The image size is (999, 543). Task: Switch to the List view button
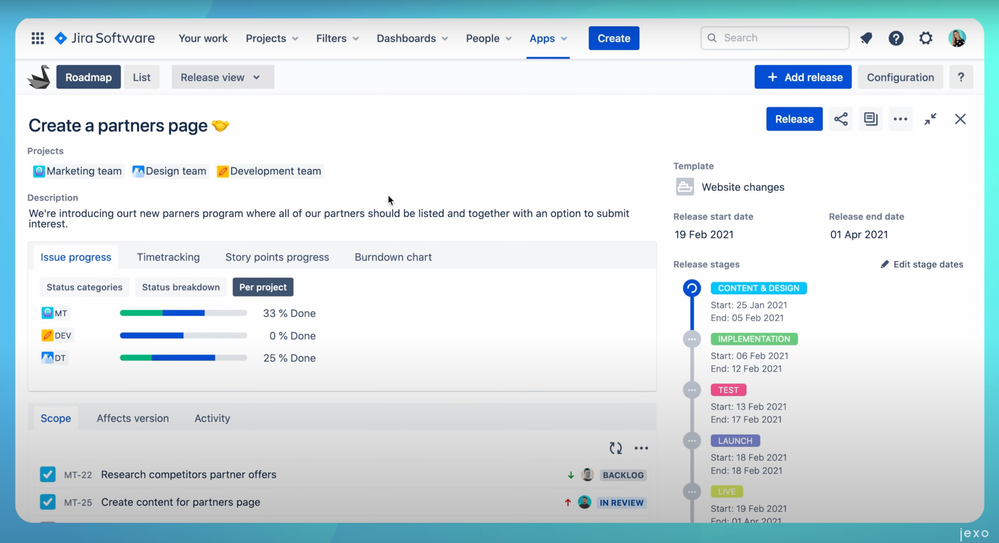pyautogui.click(x=141, y=77)
